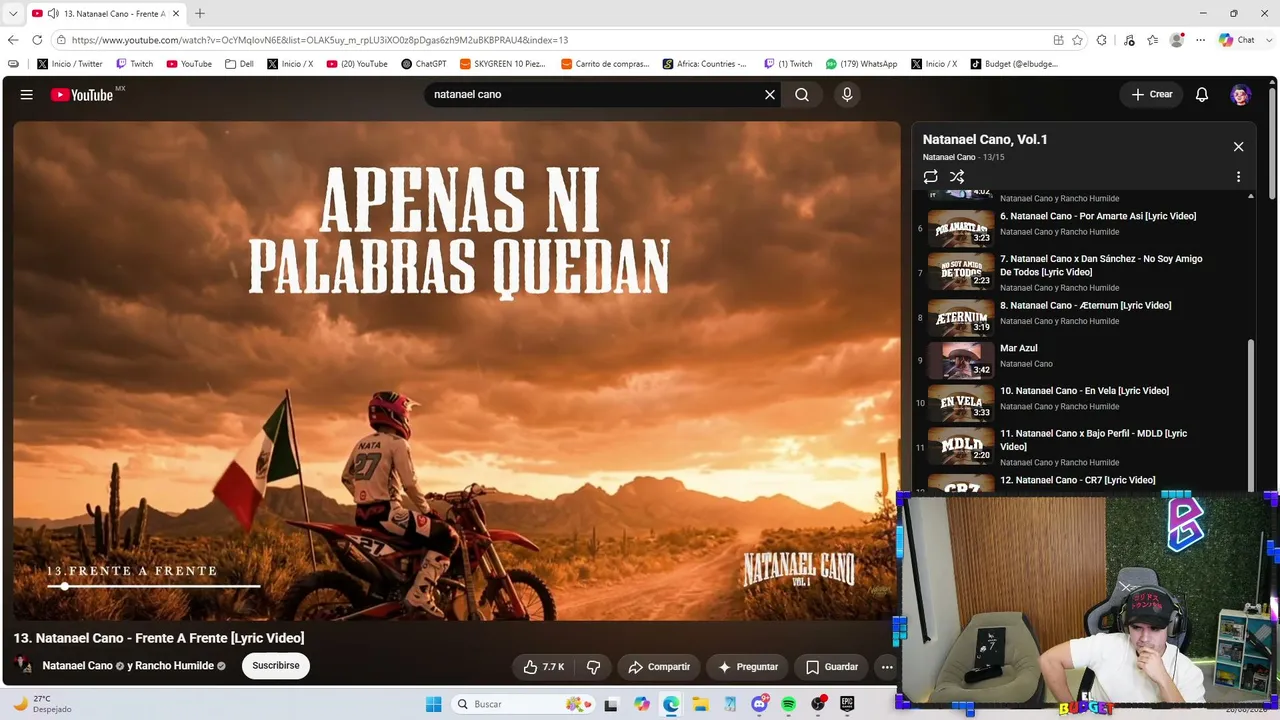Open Epic Games Launcher from taskbar
The image size is (1280, 720).
point(847,704)
